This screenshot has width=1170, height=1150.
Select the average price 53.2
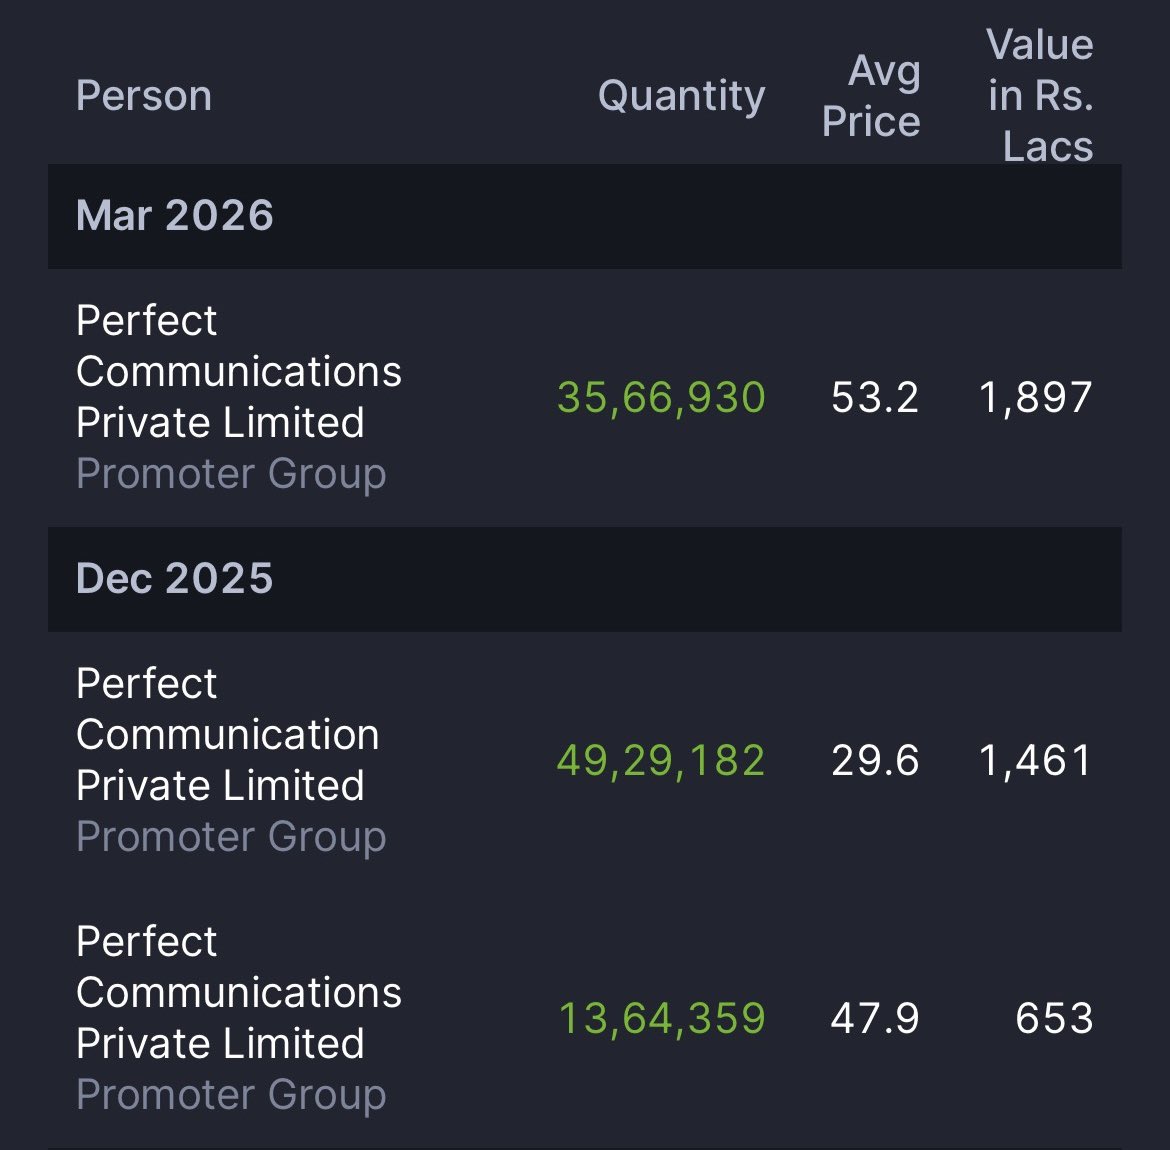pos(875,398)
